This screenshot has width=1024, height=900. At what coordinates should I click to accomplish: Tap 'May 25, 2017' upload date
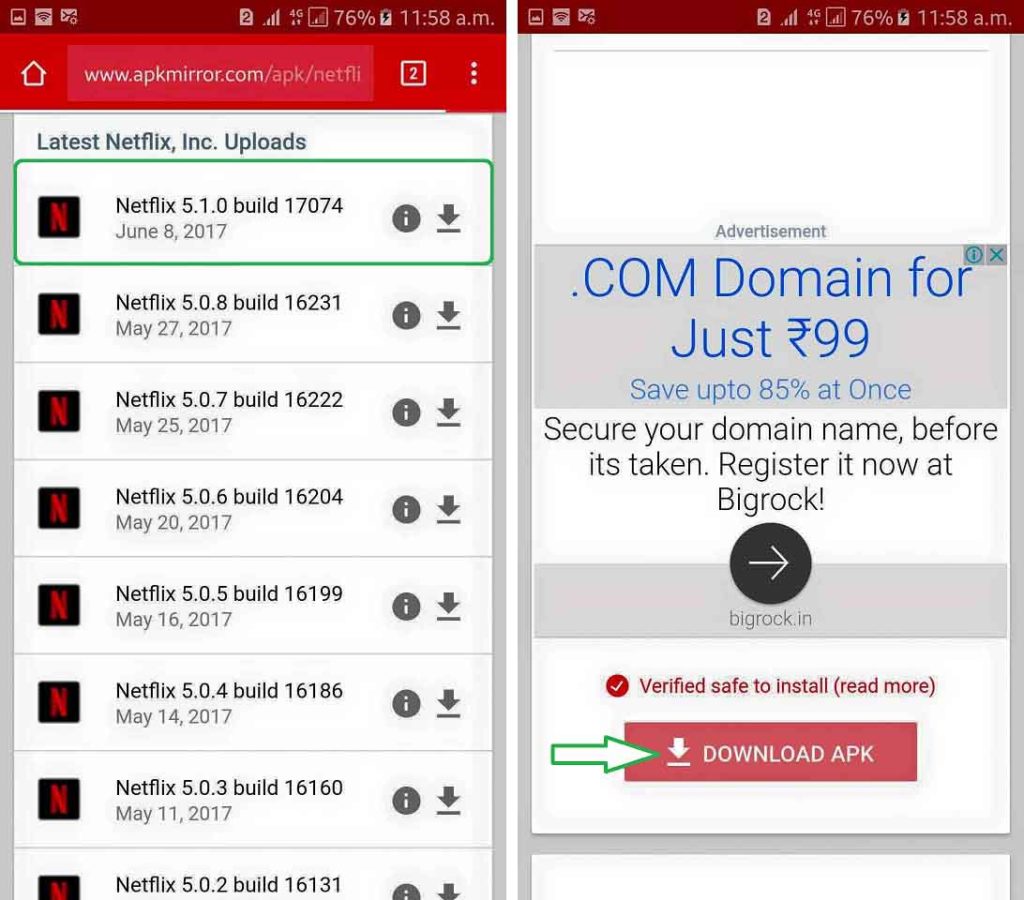point(174,426)
